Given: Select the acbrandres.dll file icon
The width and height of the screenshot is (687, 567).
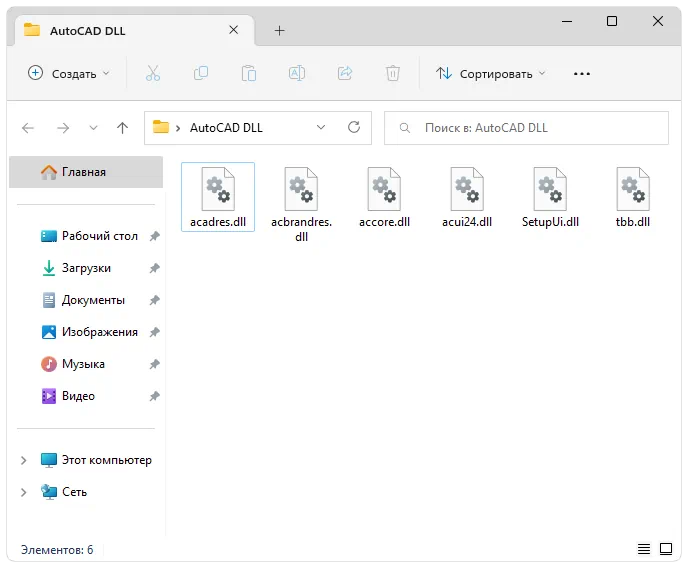Looking at the screenshot, I should [301, 189].
